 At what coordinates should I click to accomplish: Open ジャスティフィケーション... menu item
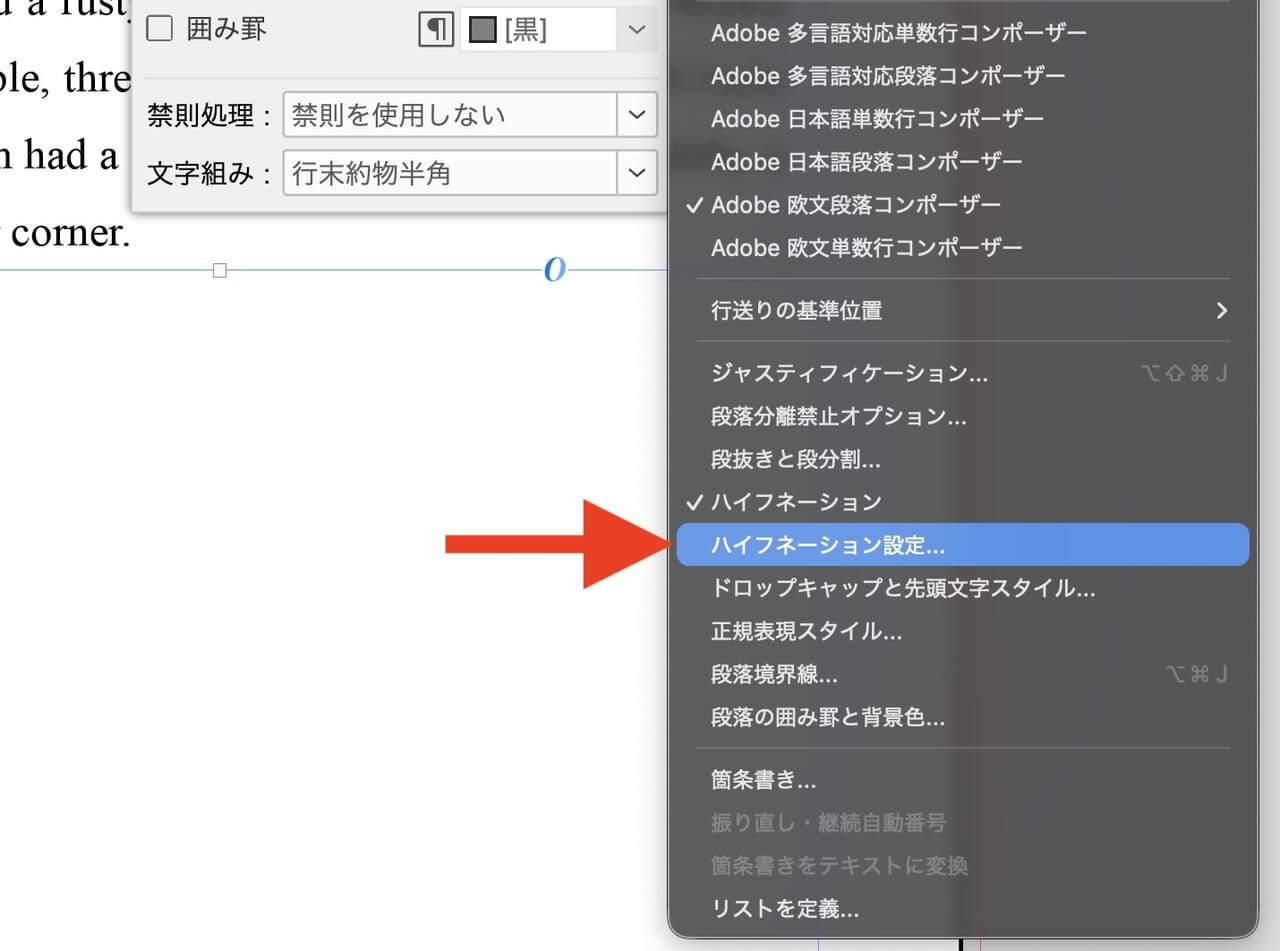(x=963, y=374)
